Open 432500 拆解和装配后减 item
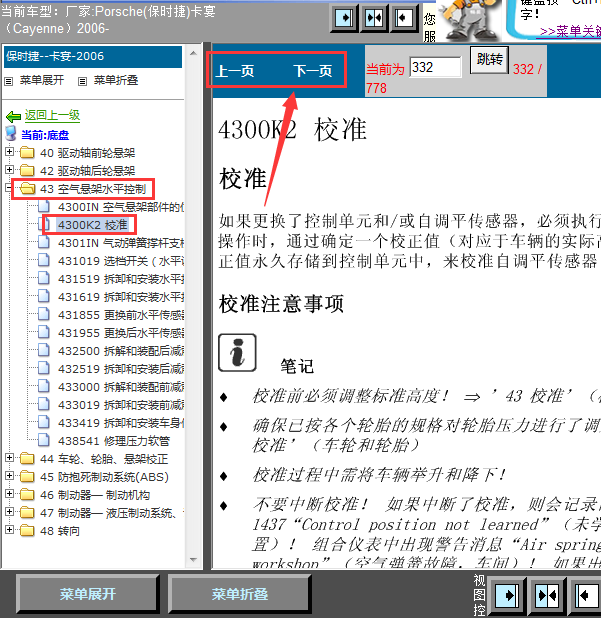The width and height of the screenshot is (601, 618). [x=121, y=351]
